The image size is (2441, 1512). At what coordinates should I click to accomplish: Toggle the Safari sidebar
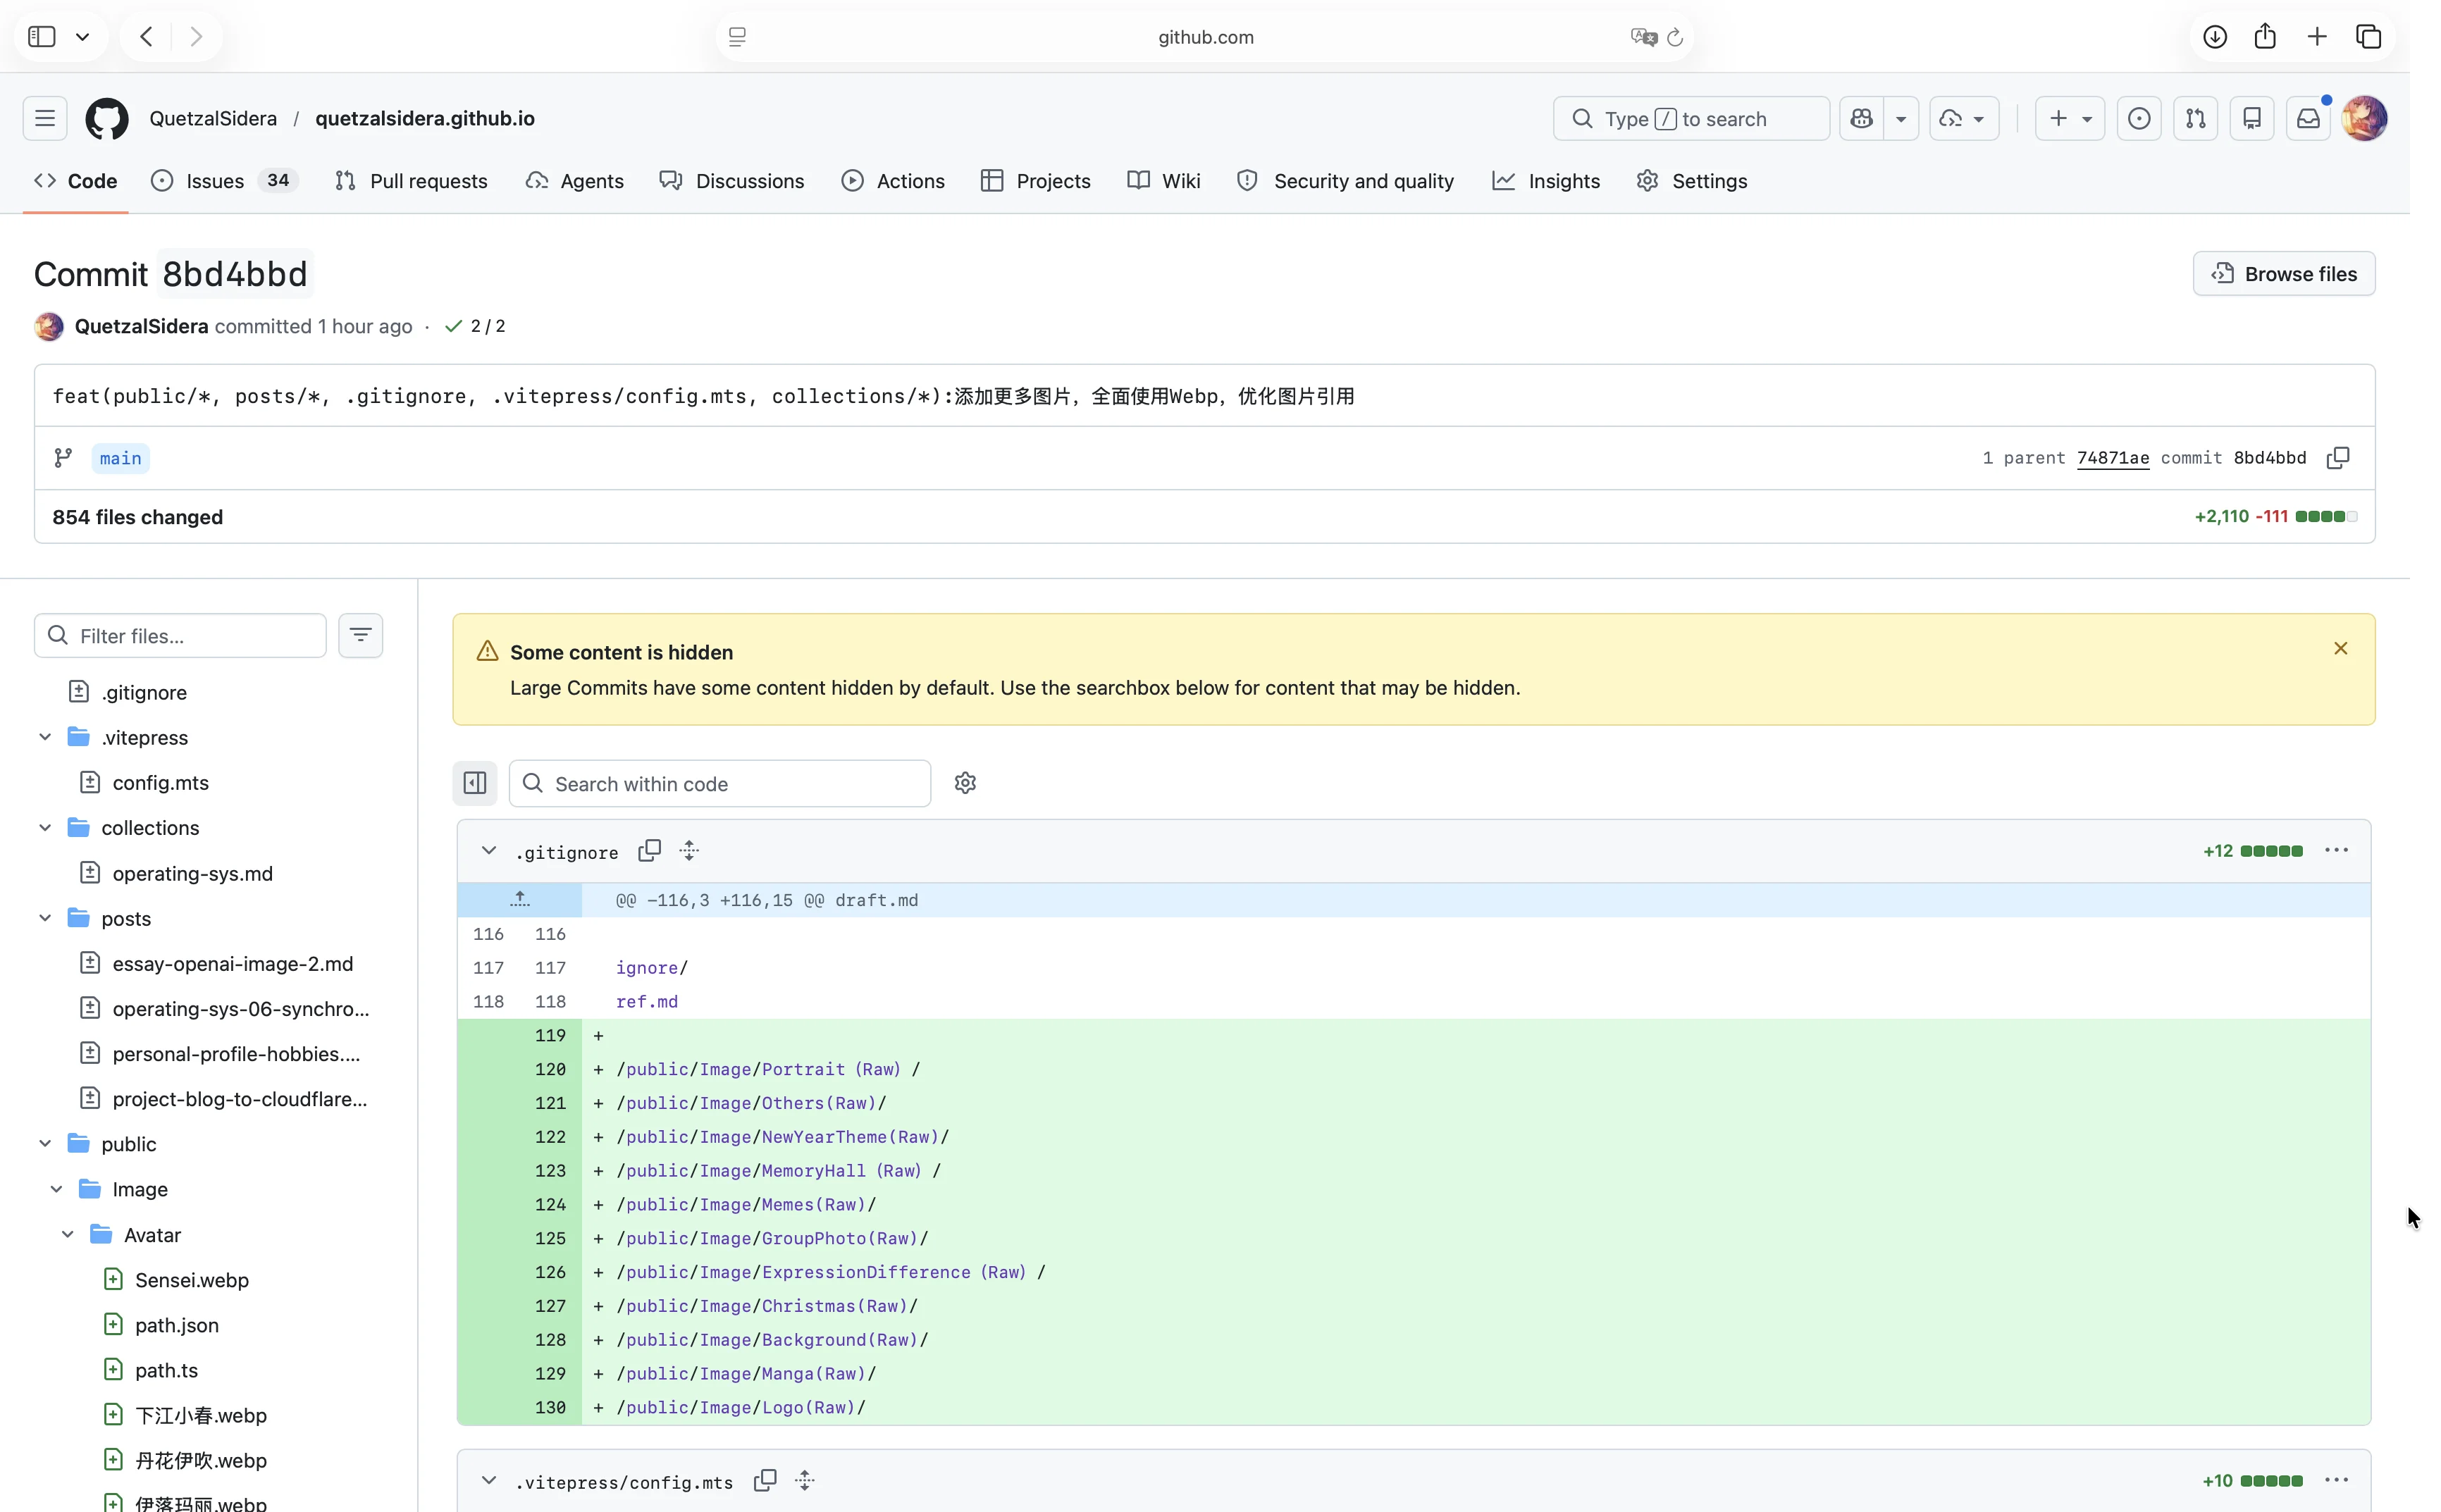42,37
